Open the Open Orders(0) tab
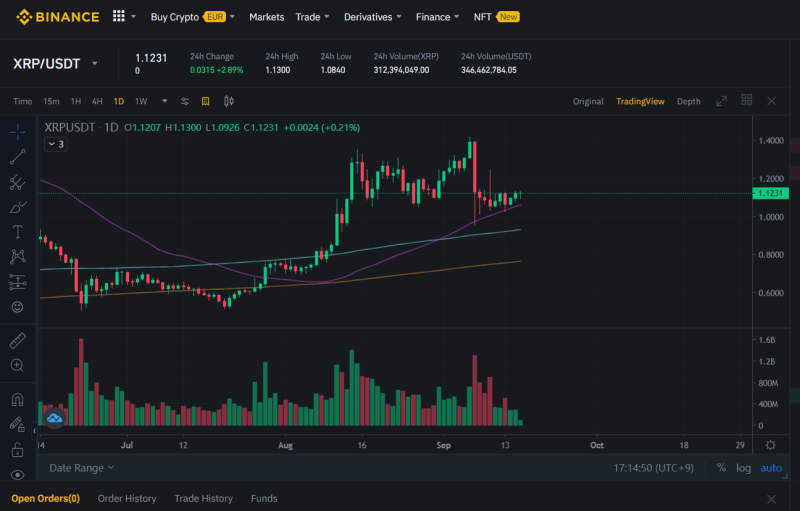Viewport: 800px width, 511px height. (45, 498)
